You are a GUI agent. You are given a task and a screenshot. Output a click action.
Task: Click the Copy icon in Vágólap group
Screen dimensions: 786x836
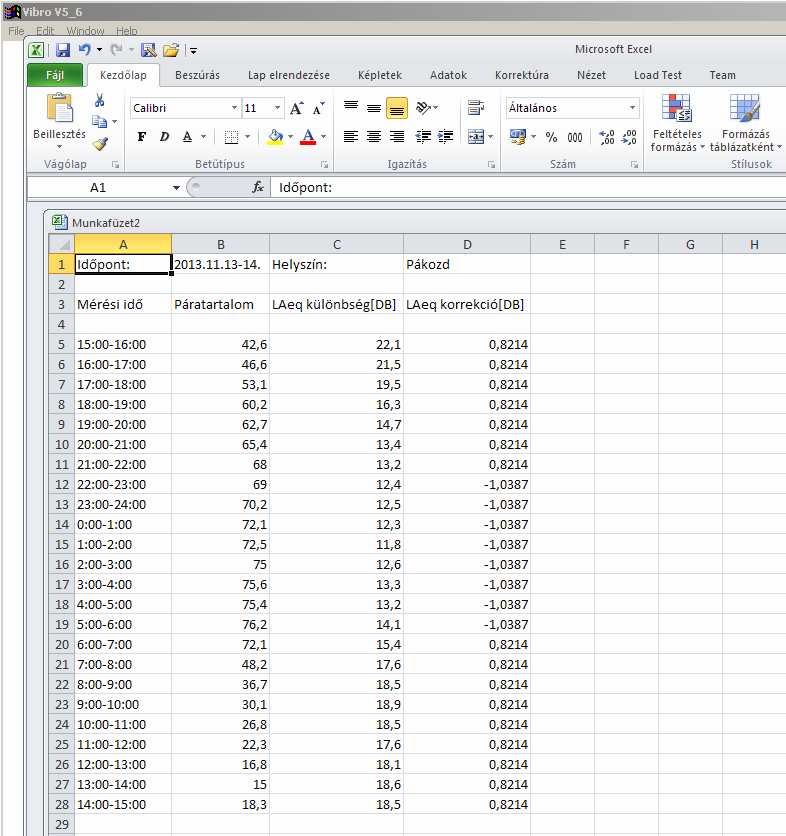coord(99,122)
